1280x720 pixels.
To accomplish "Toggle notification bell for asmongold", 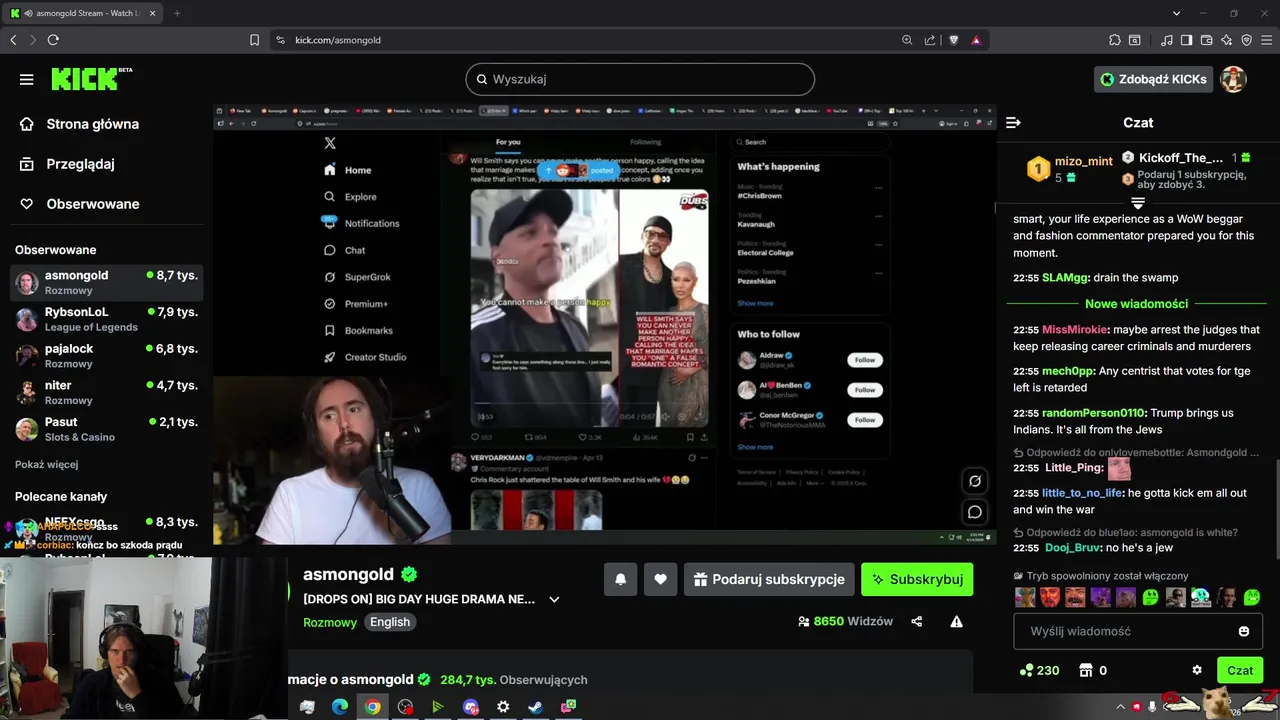I will tap(621, 579).
